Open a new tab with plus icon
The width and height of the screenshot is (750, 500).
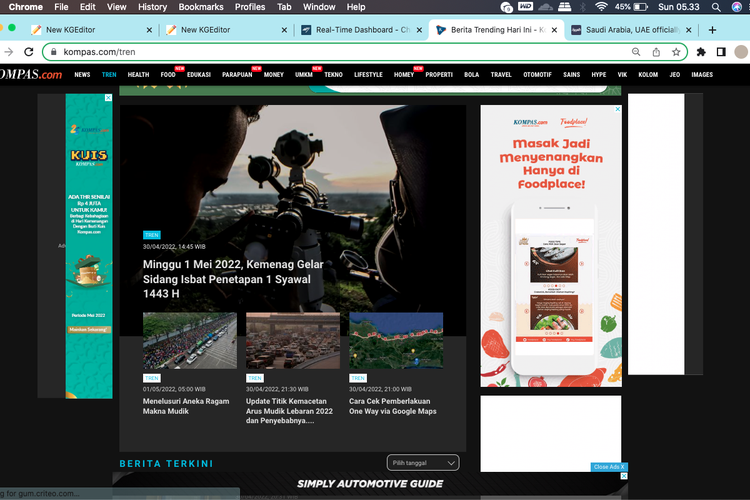point(713,30)
